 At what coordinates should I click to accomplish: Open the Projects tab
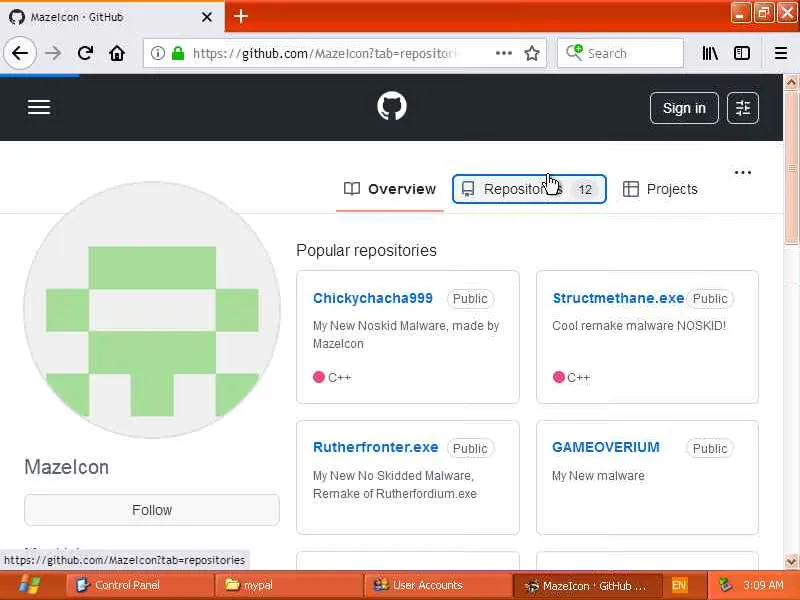tap(660, 189)
